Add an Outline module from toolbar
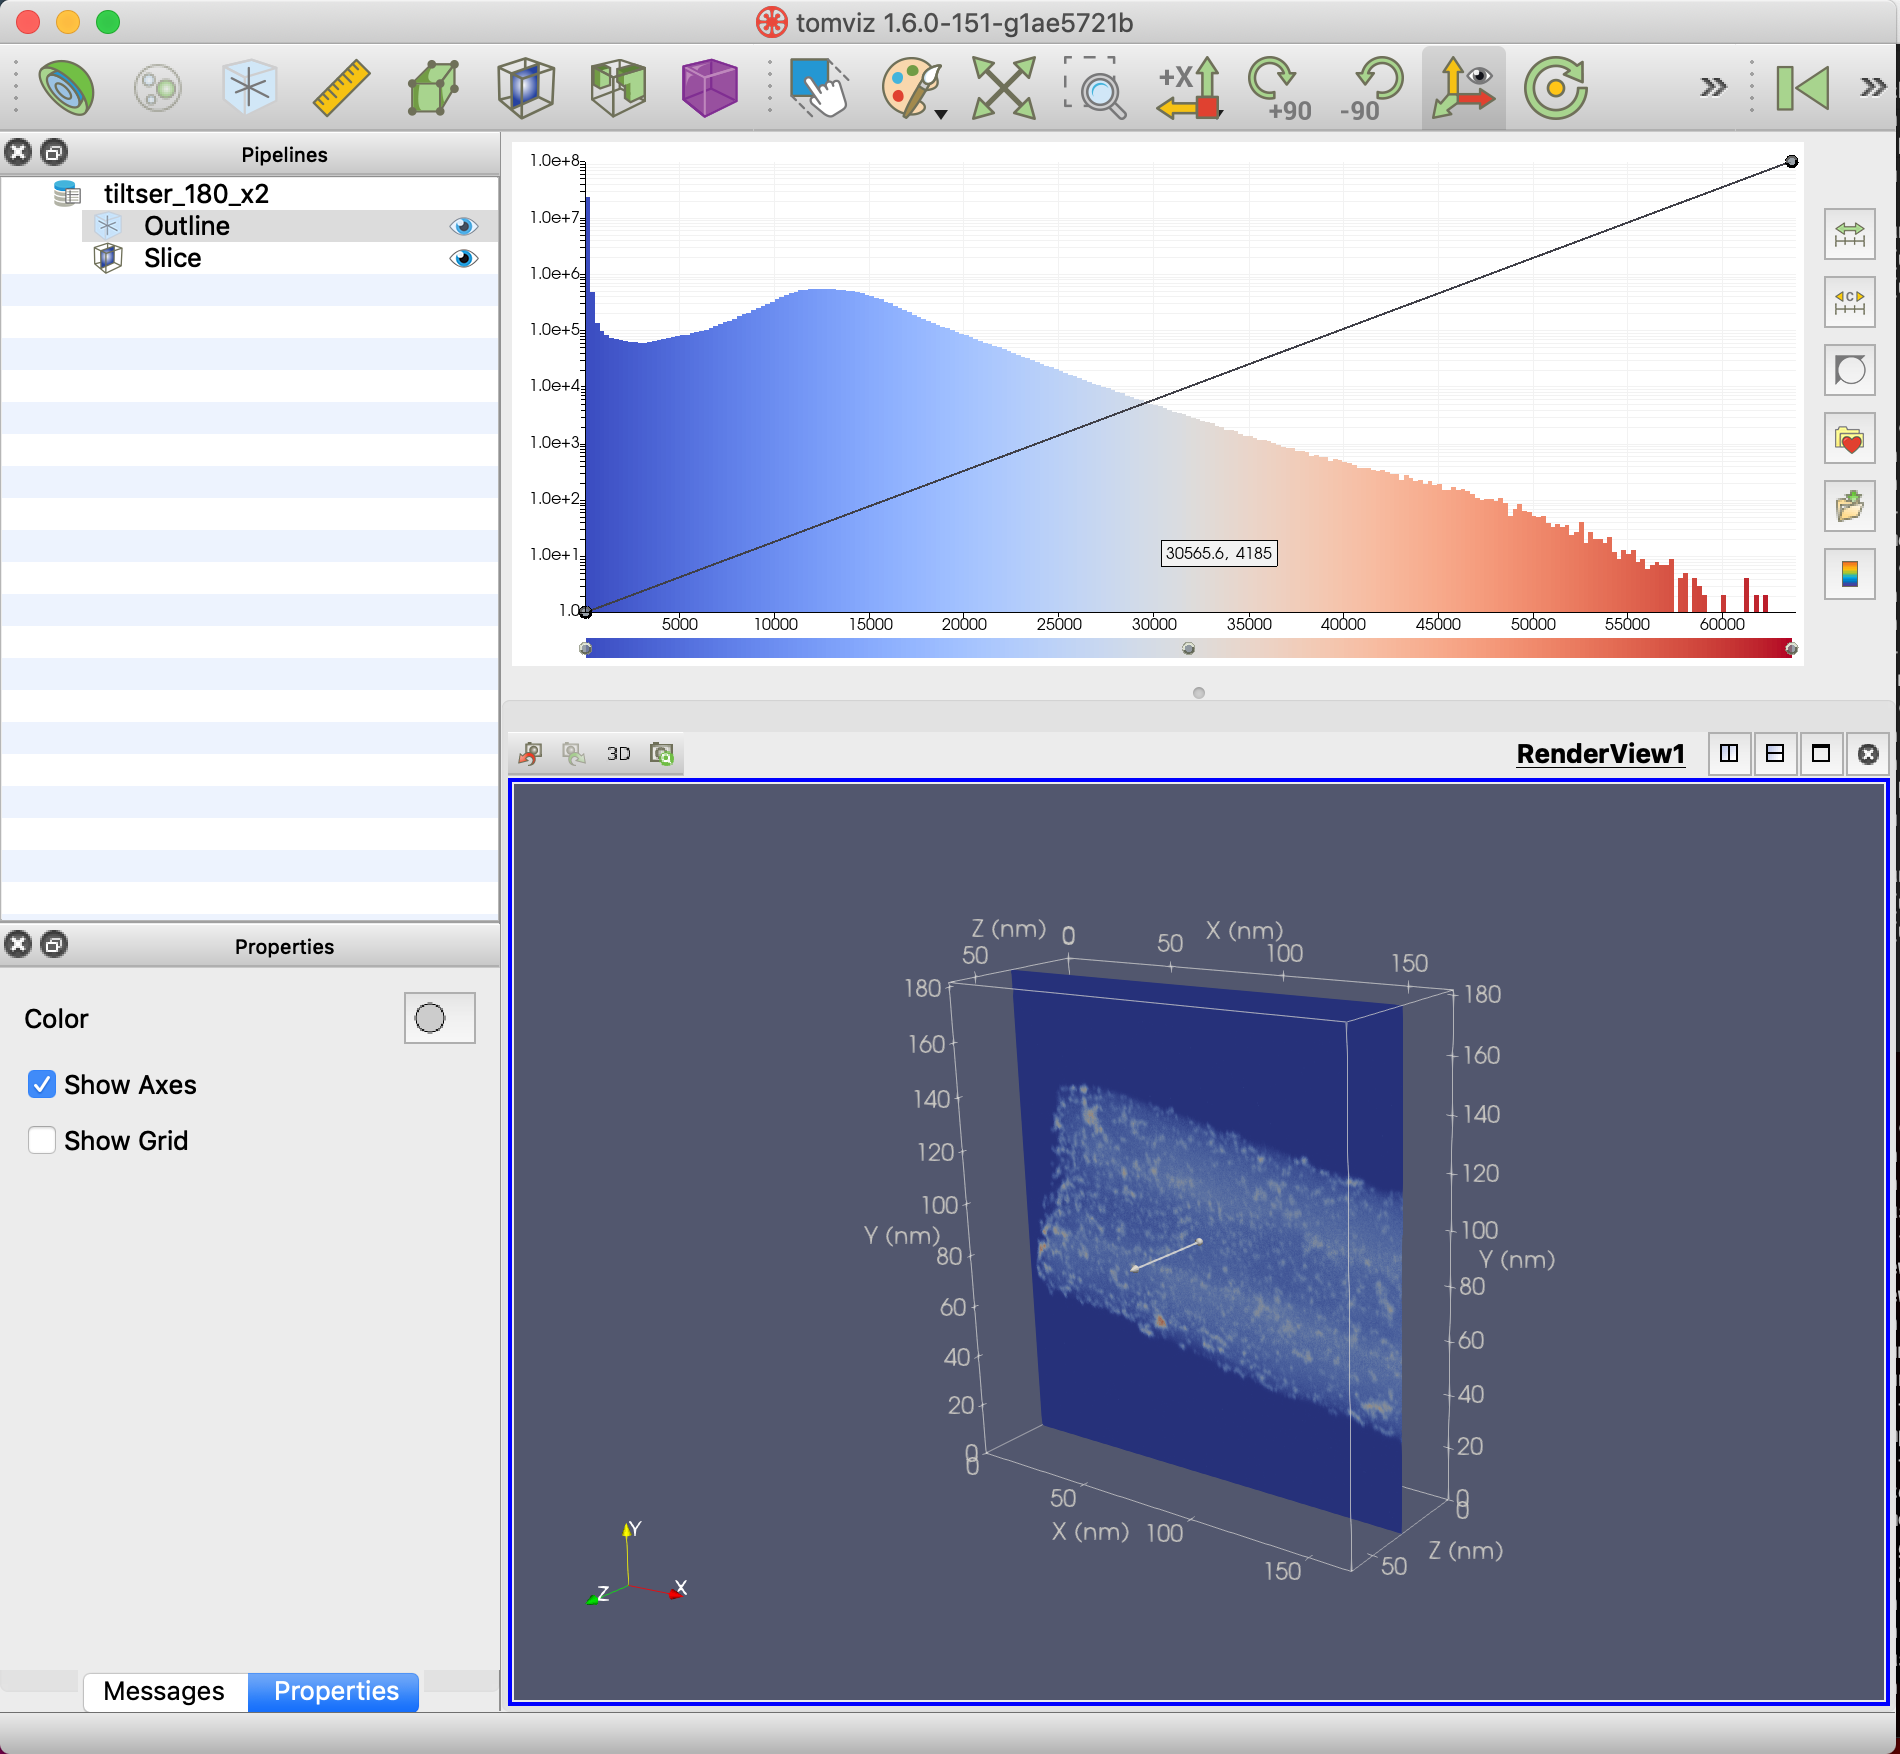 click(x=249, y=88)
